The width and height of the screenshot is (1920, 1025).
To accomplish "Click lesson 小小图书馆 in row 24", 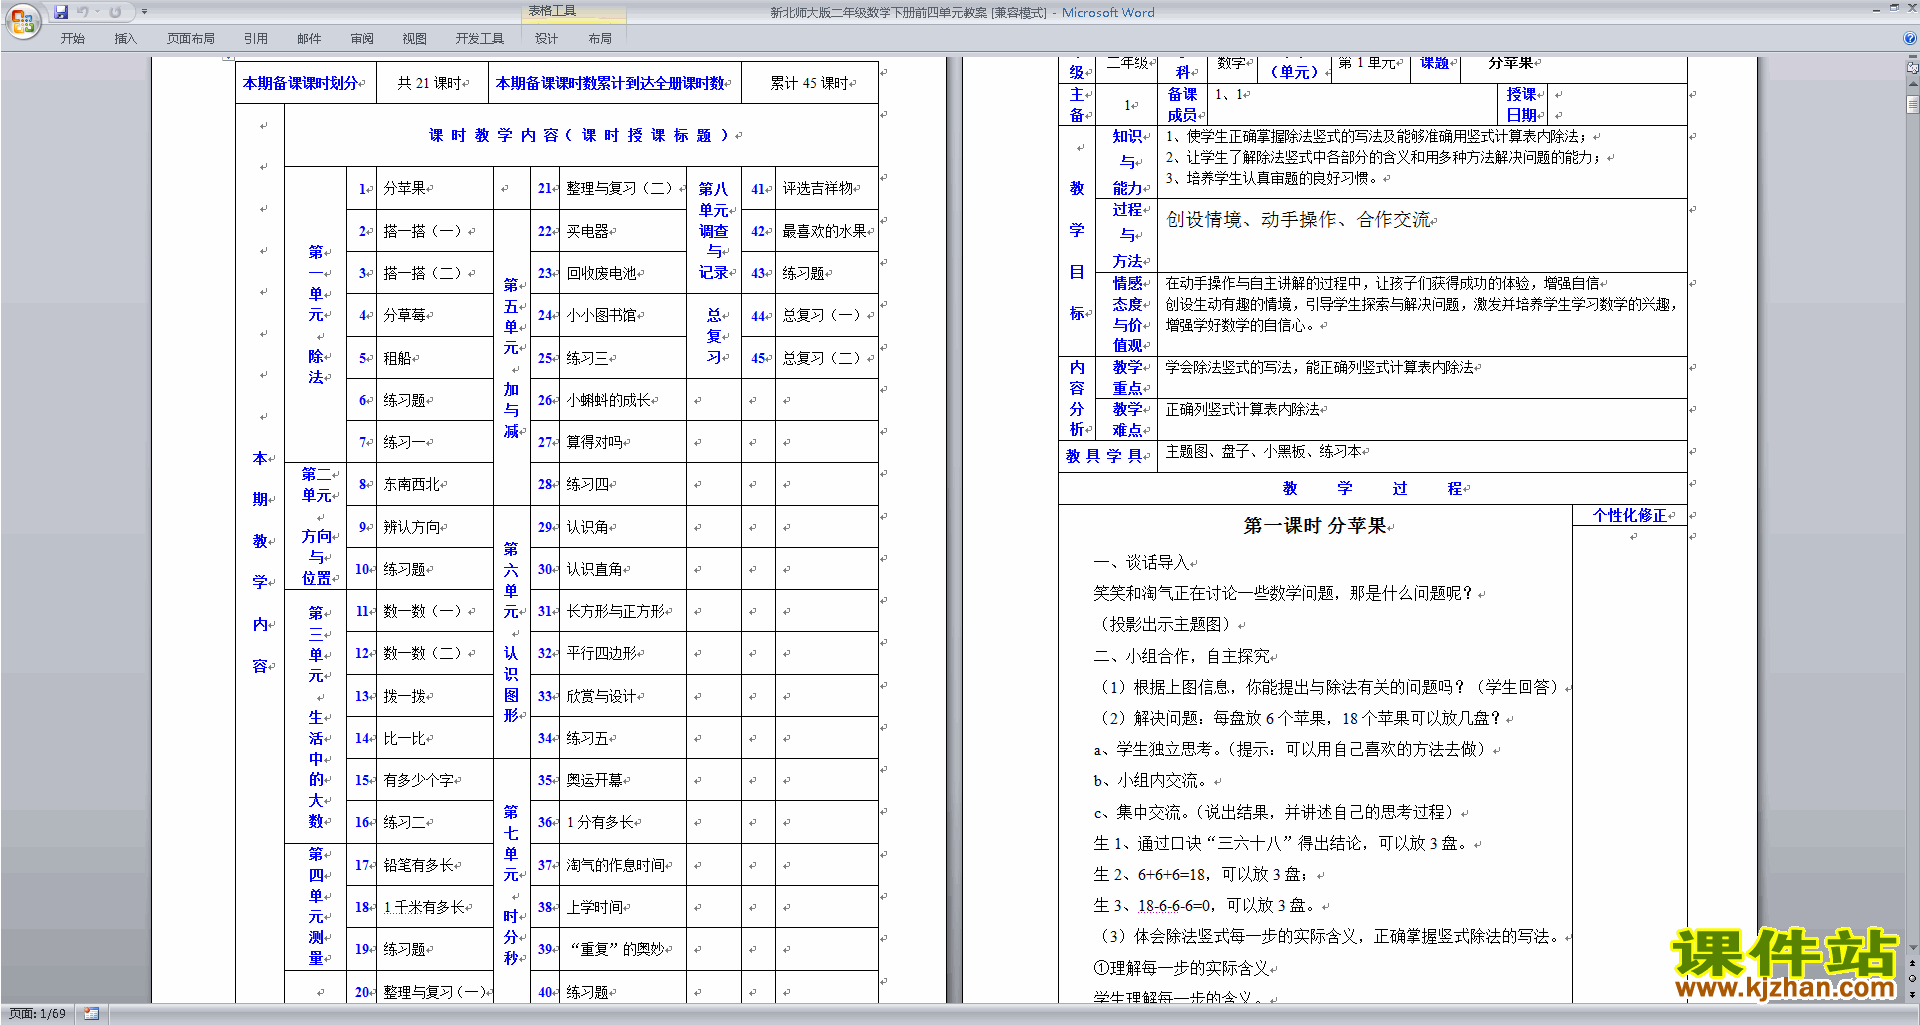I will tap(602, 315).
